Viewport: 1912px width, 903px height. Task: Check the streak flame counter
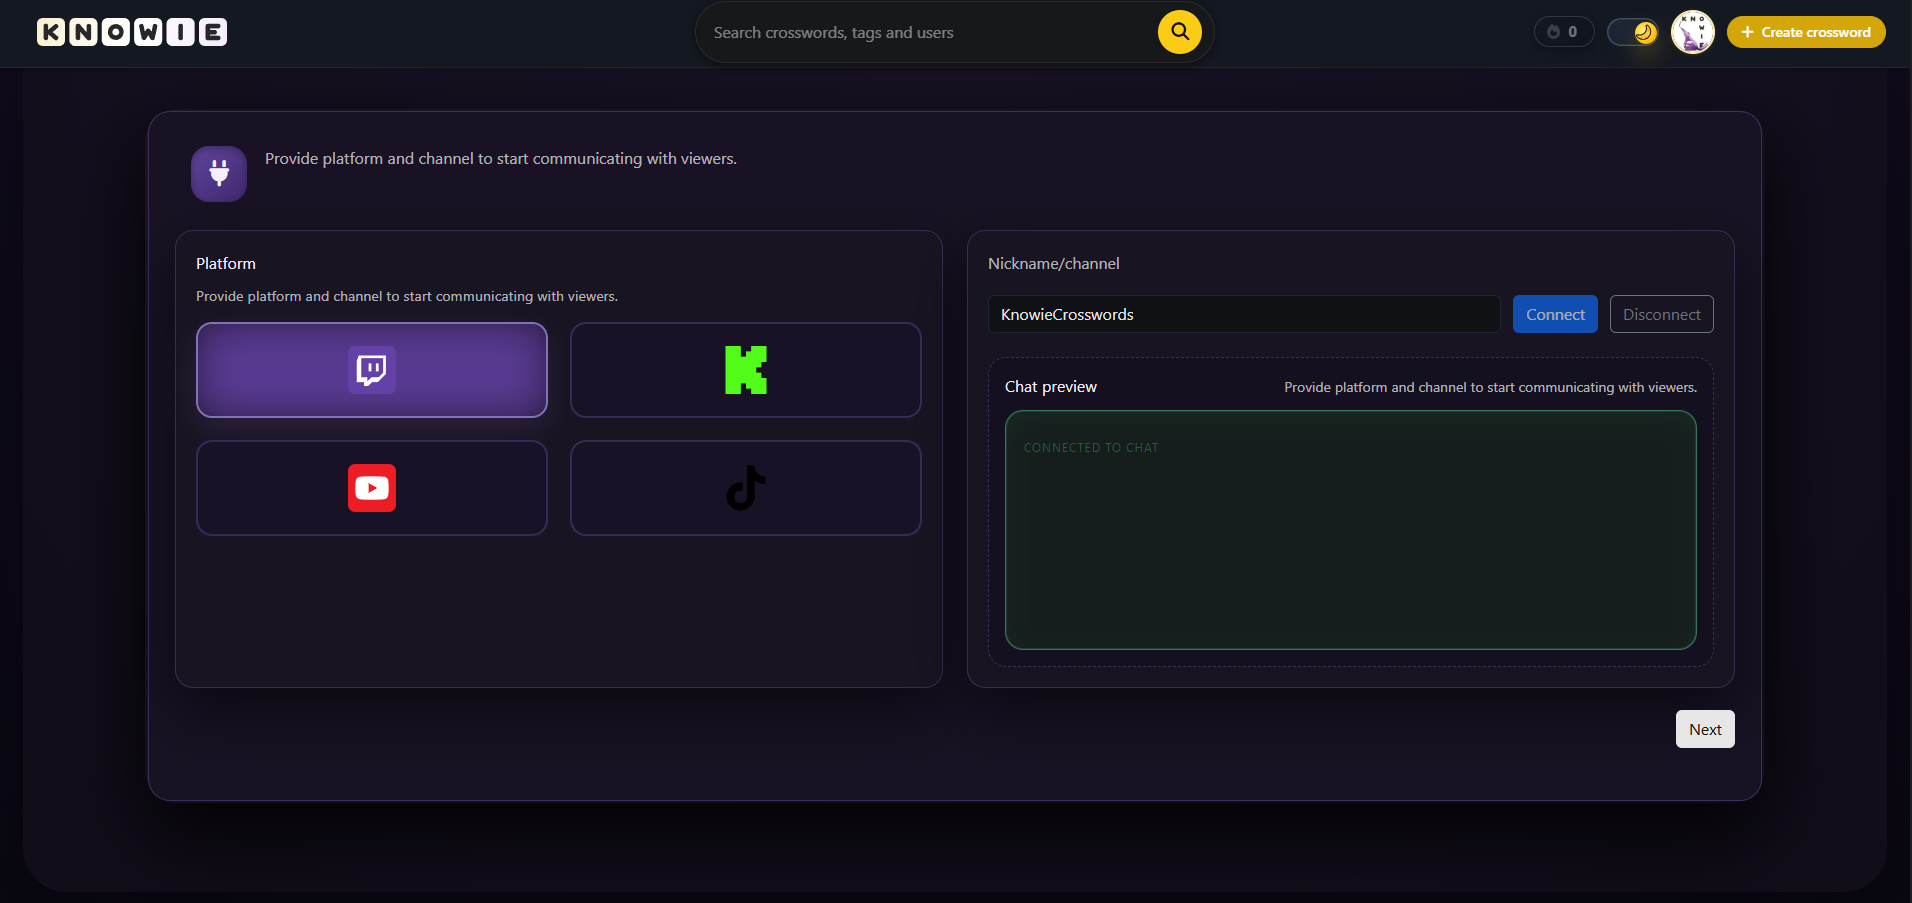tap(1563, 31)
